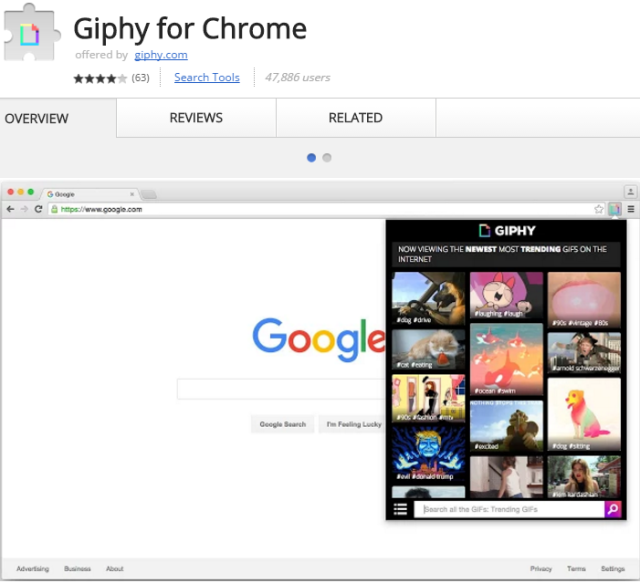The height and width of the screenshot is (583, 640).
Task: Open the #laughing #laugh GIF thumbnail
Action: [506, 295]
